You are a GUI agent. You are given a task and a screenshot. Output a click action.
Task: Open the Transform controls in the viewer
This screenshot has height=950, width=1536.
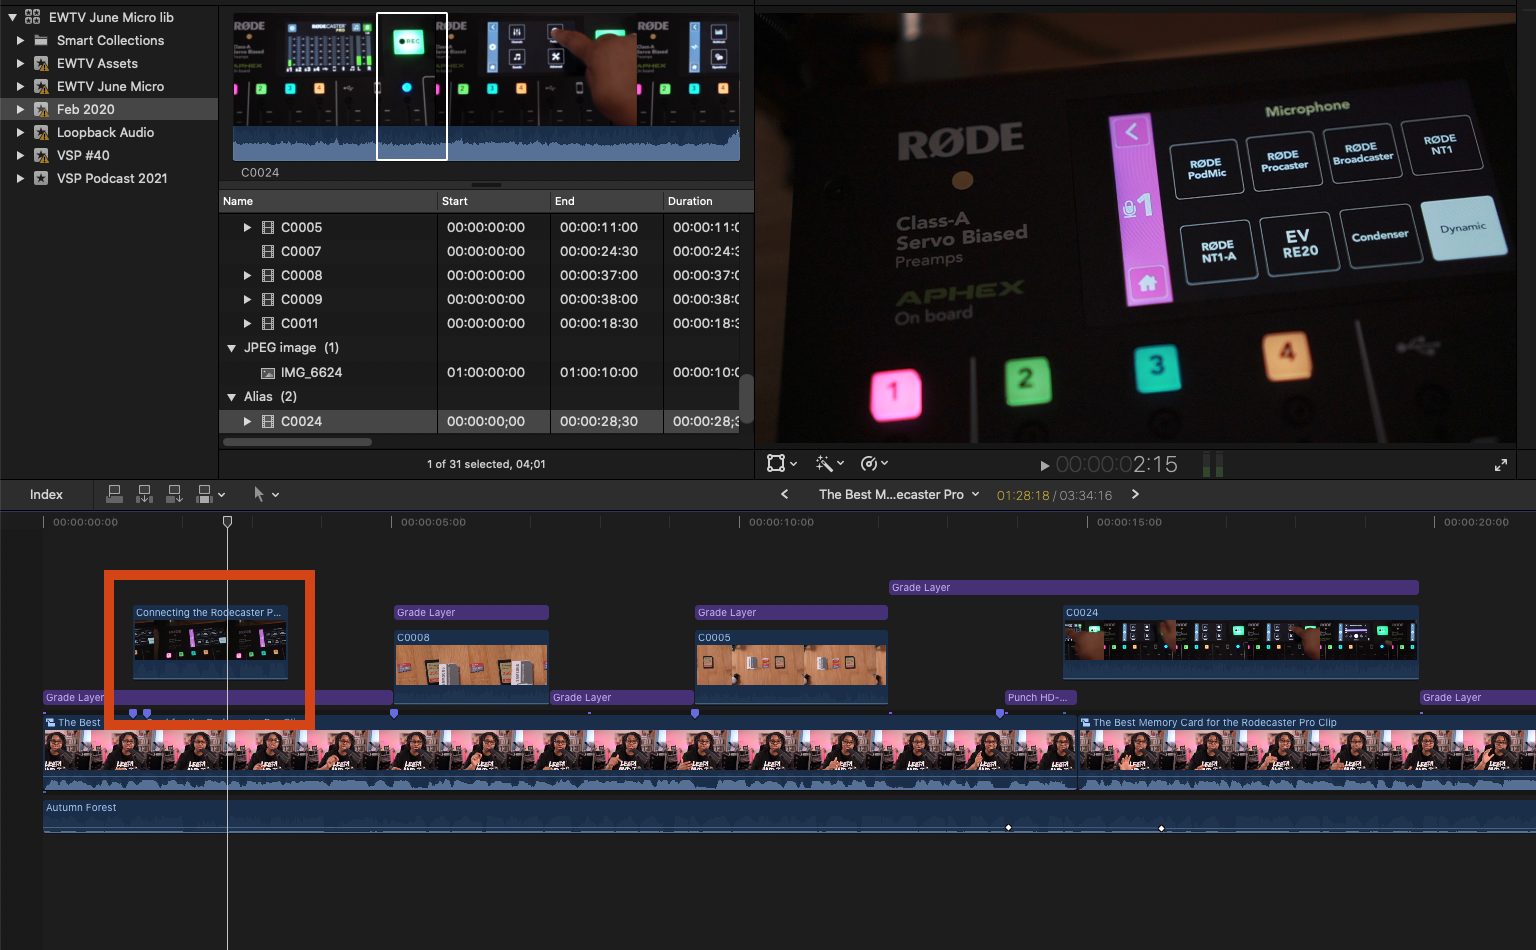tap(776, 463)
